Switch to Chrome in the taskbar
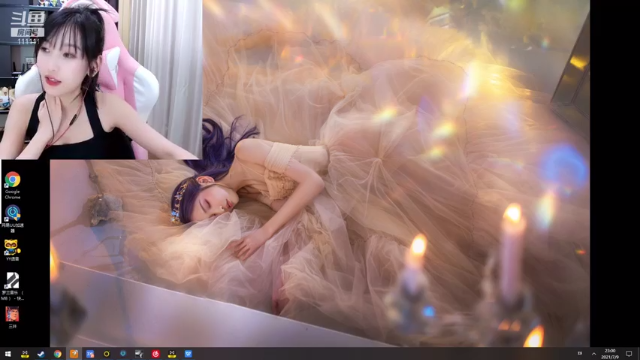Image resolution: width=640 pixels, height=360 pixels. (58, 354)
